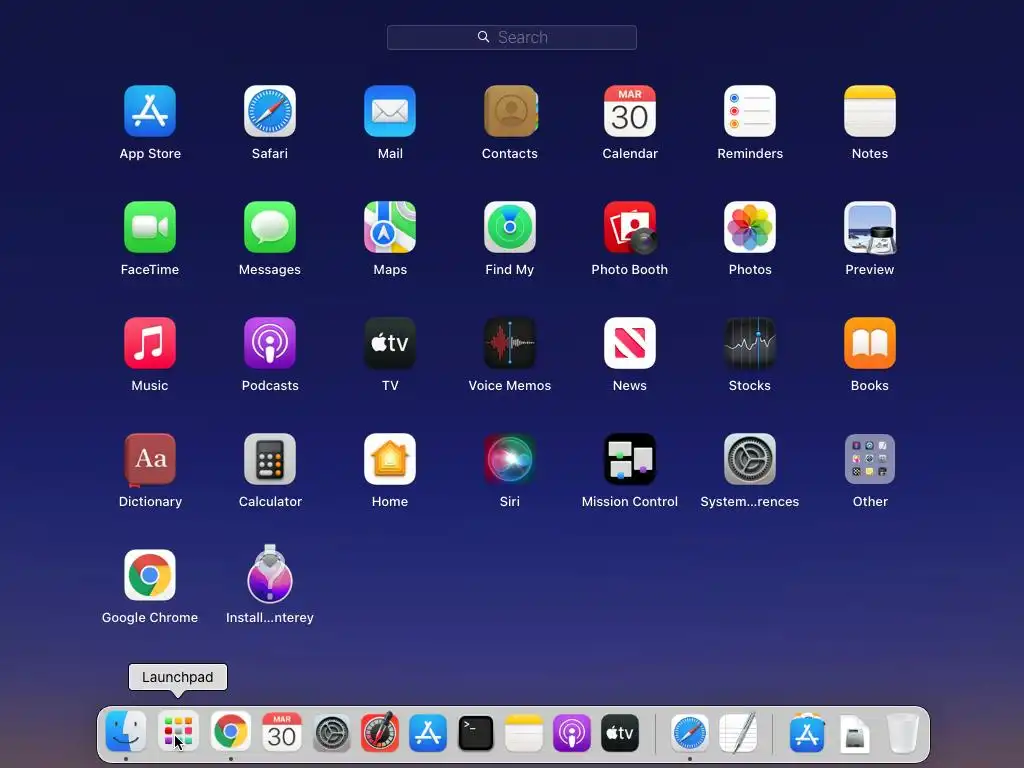Click the Launchpad icon in the Dock
Viewport: 1024px width, 768px height.
(178, 732)
